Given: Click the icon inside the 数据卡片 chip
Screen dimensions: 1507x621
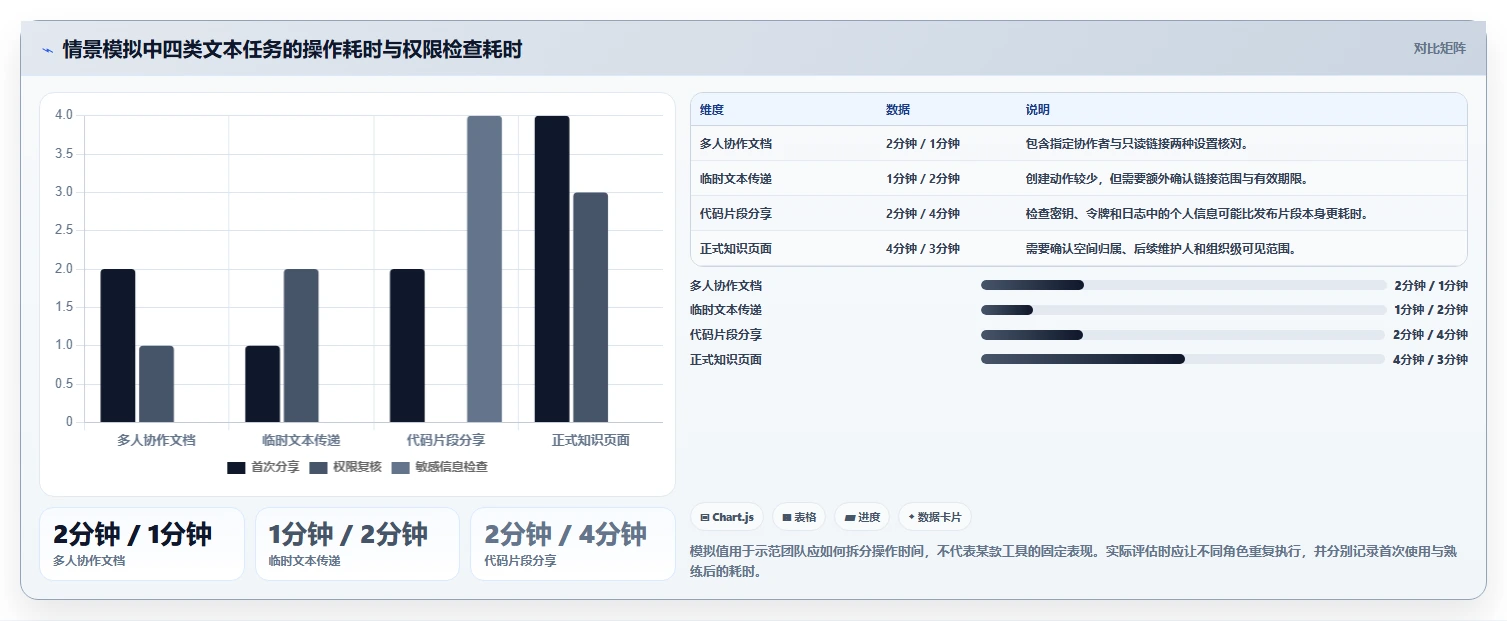Looking at the screenshot, I should (911, 517).
